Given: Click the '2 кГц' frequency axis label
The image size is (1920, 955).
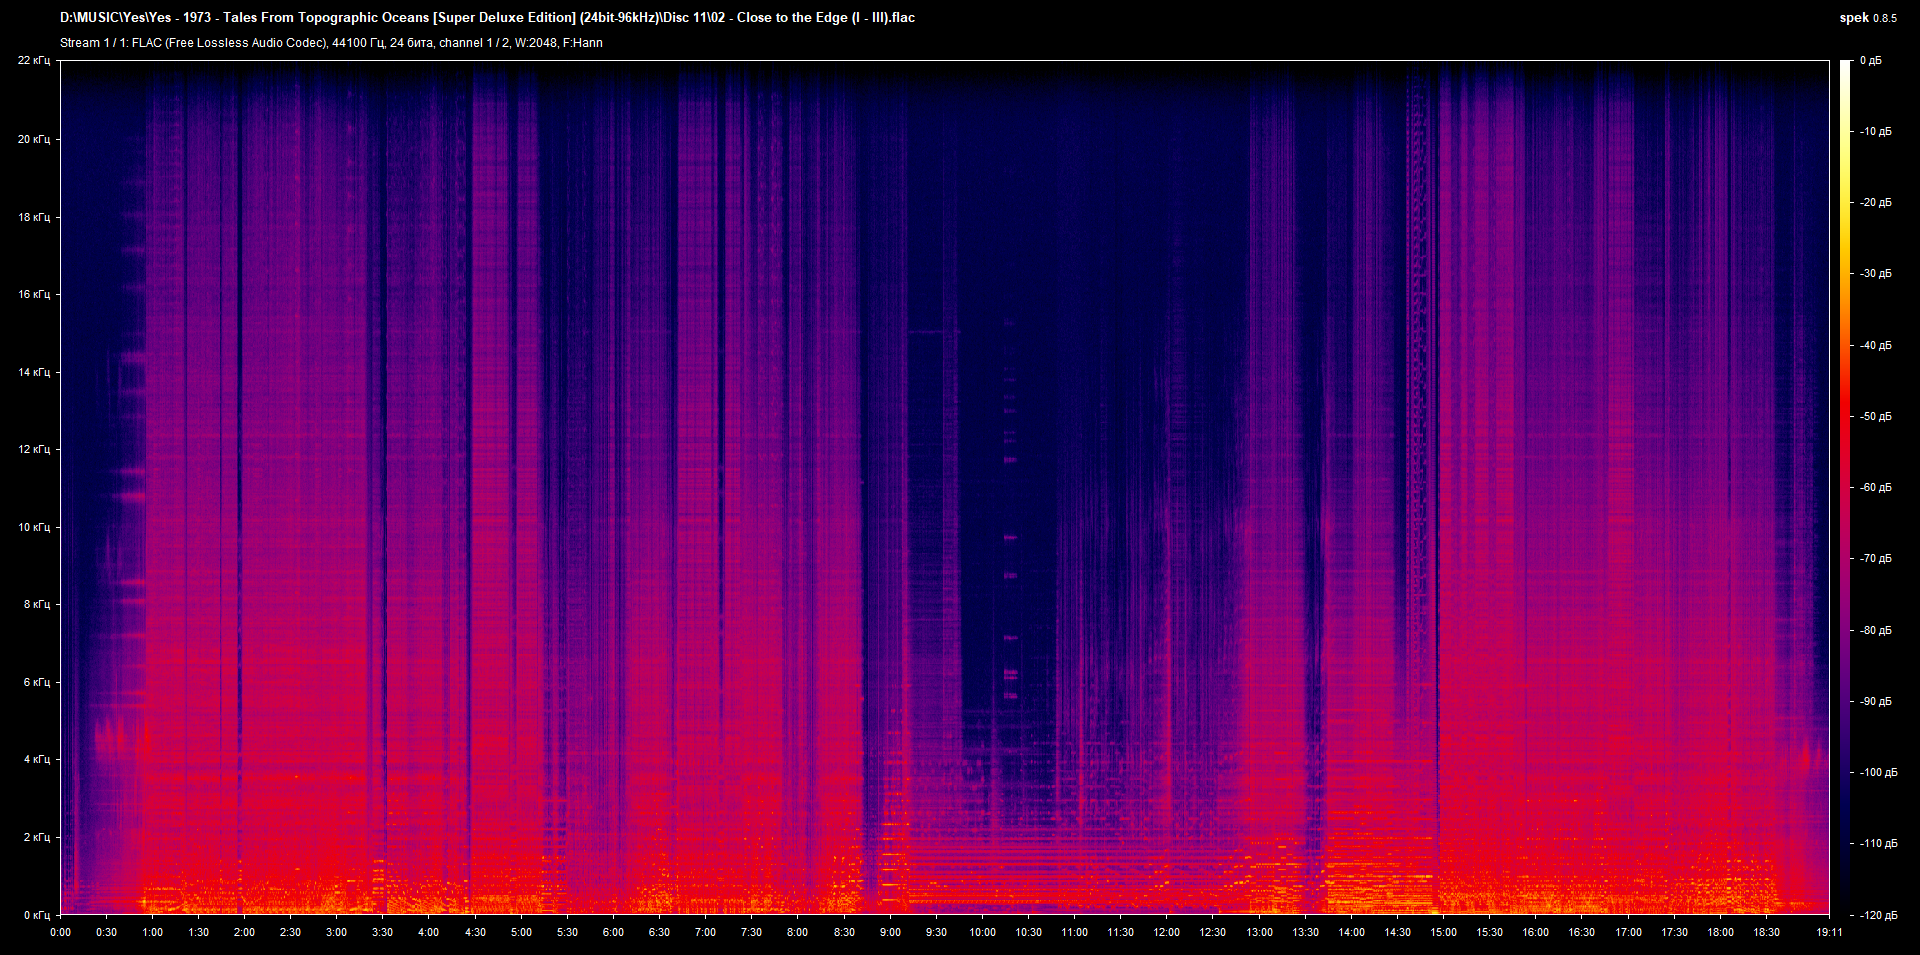Looking at the screenshot, I should [x=36, y=837].
